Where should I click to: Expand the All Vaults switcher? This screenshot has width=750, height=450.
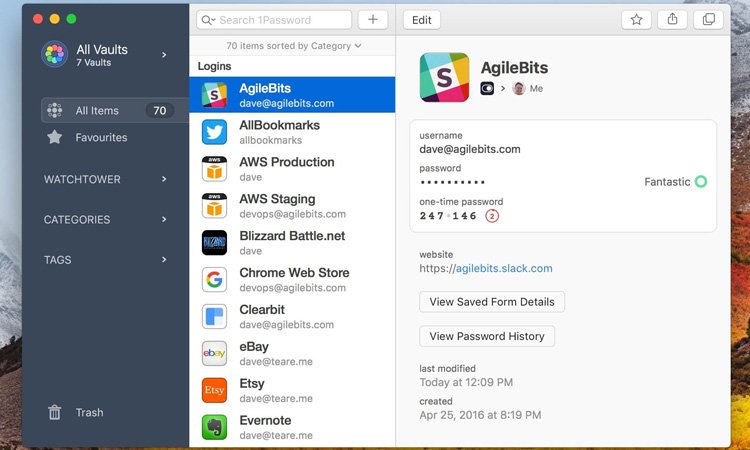tap(105, 55)
